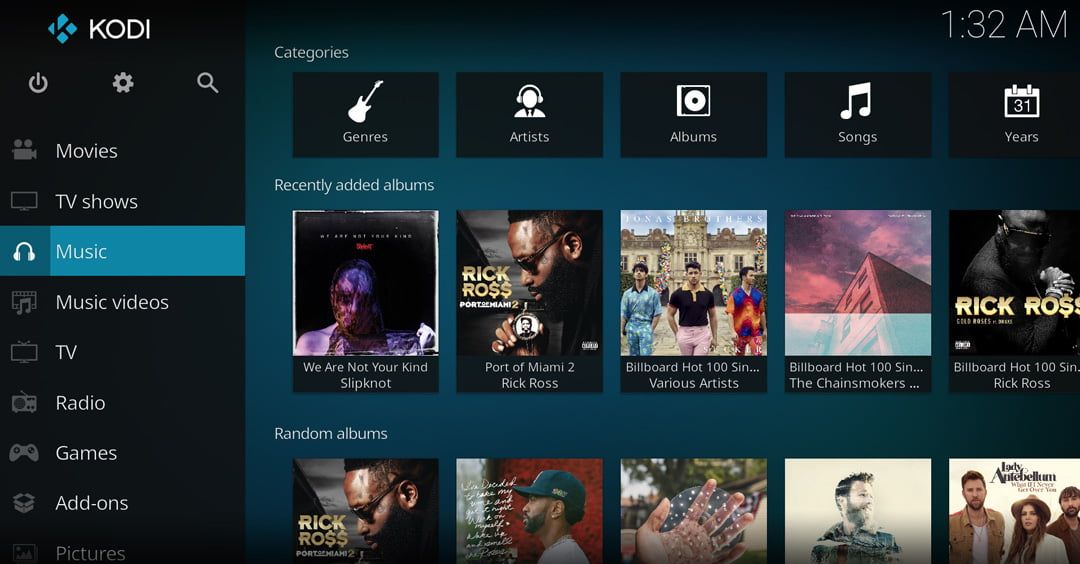Select the Music menu item
Image resolution: width=1080 pixels, height=564 pixels.
pyautogui.click(x=123, y=251)
